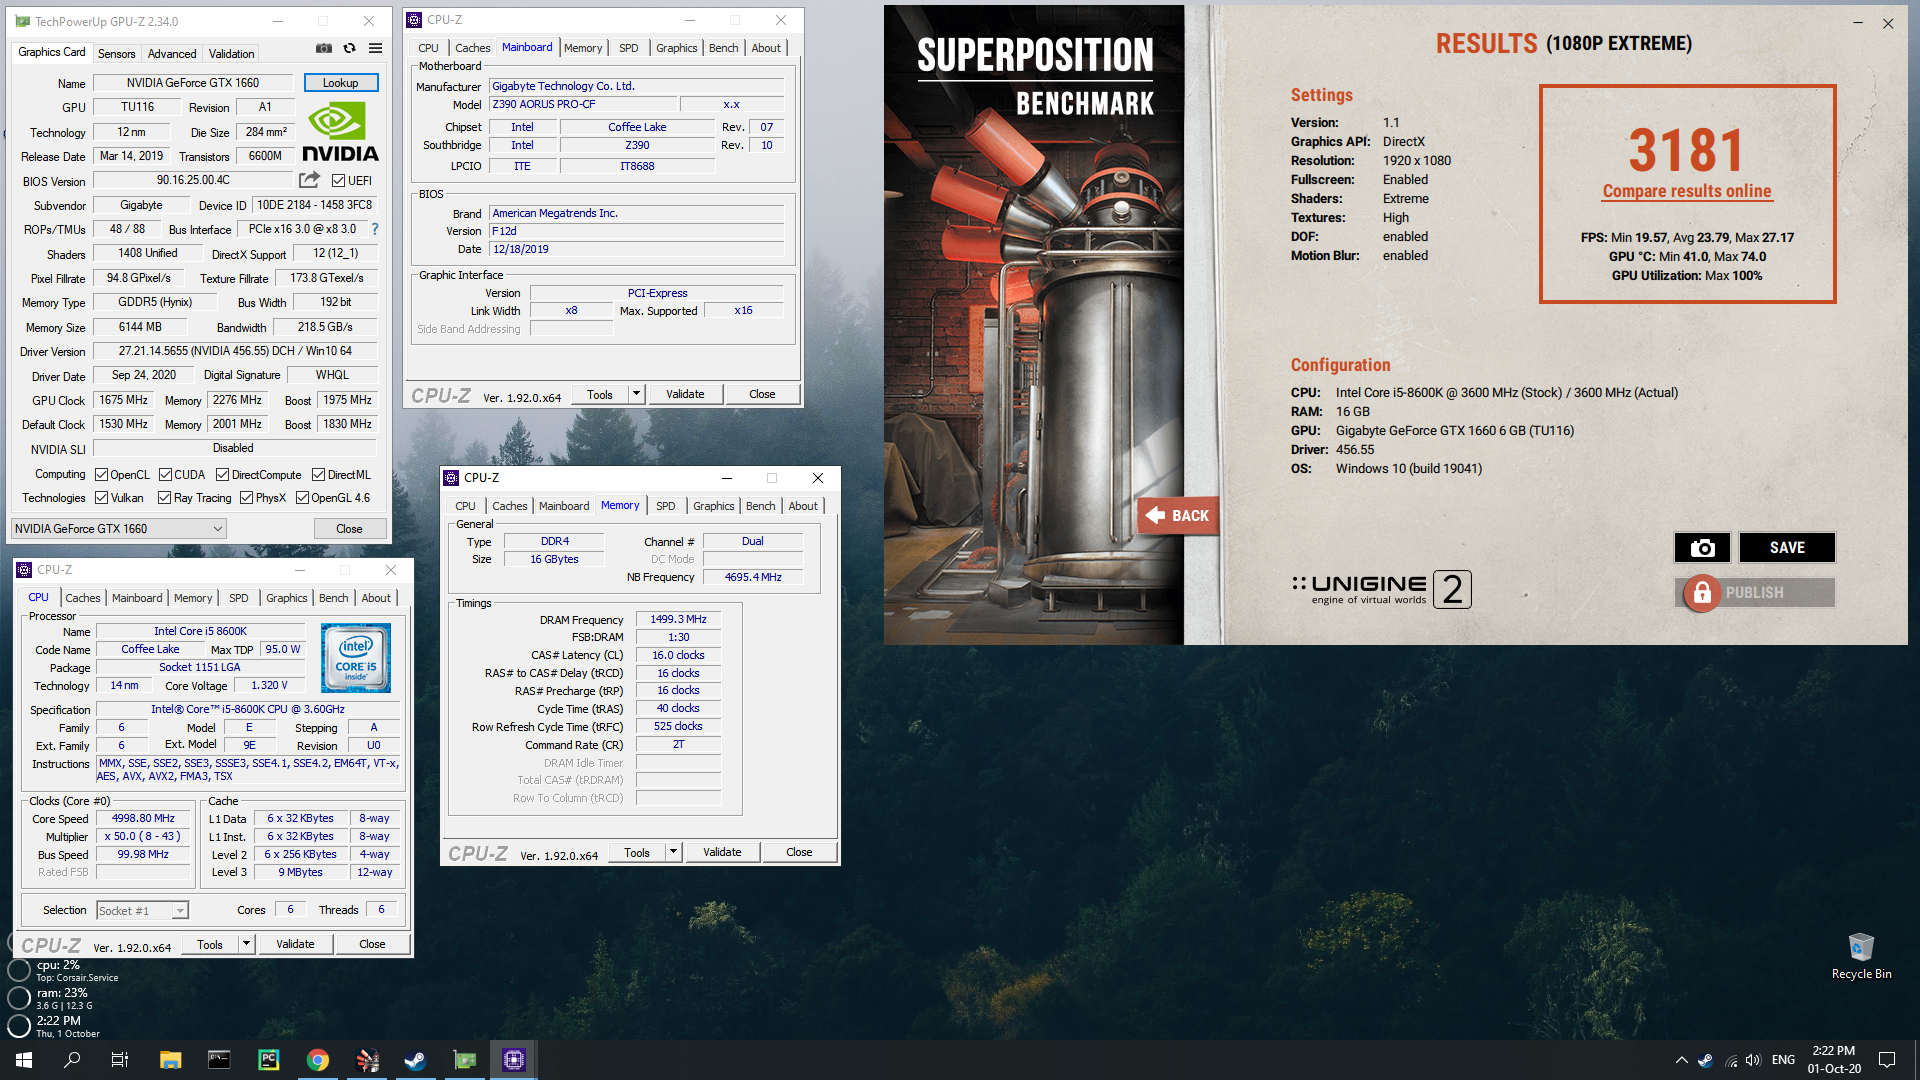Image resolution: width=1920 pixels, height=1080 pixels.
Task: Open SPD tab in CPU-Z Mainboard window
Action: (628, 48)
